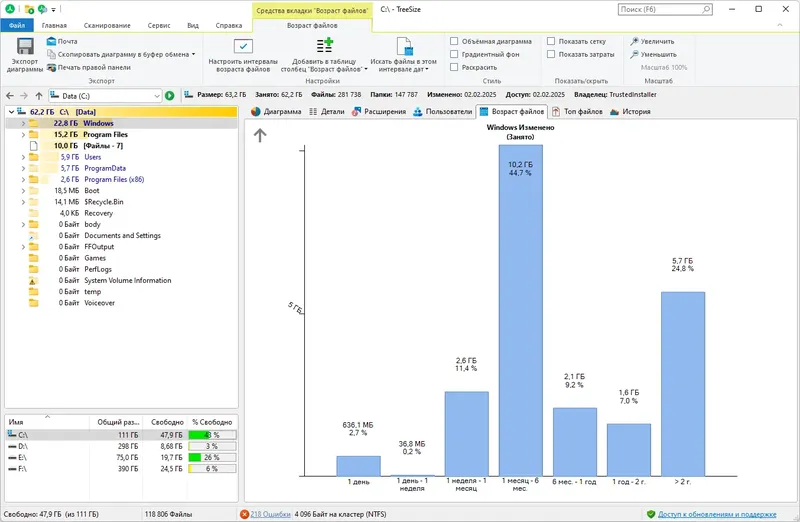The width and height of the screenshot is (800, 522).
Task: Enable Объёмная диаграмма checkbox
Action: tap(454, 41)
